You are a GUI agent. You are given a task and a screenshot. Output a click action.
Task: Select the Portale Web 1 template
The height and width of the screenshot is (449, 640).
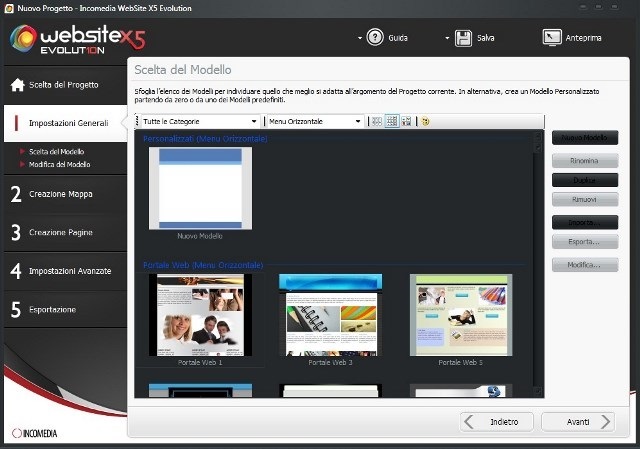tap(200, 315)
